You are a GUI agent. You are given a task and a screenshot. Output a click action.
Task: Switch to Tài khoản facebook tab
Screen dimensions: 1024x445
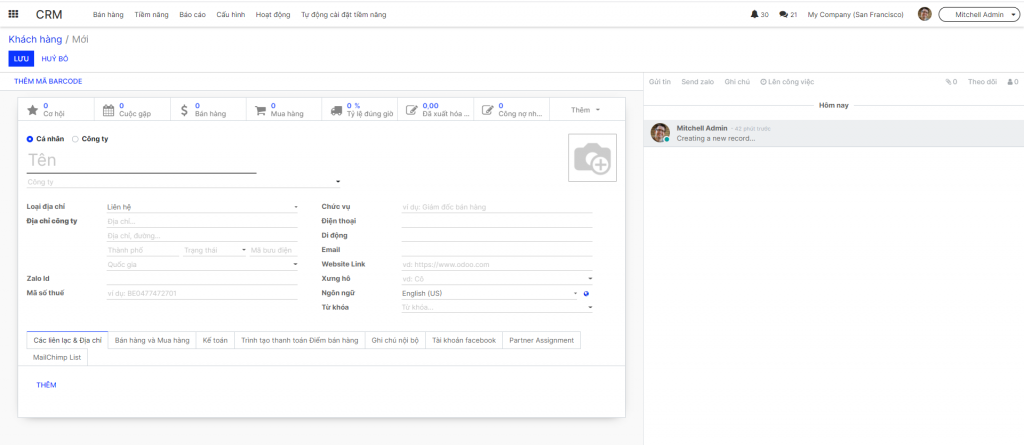coord(464,340)
